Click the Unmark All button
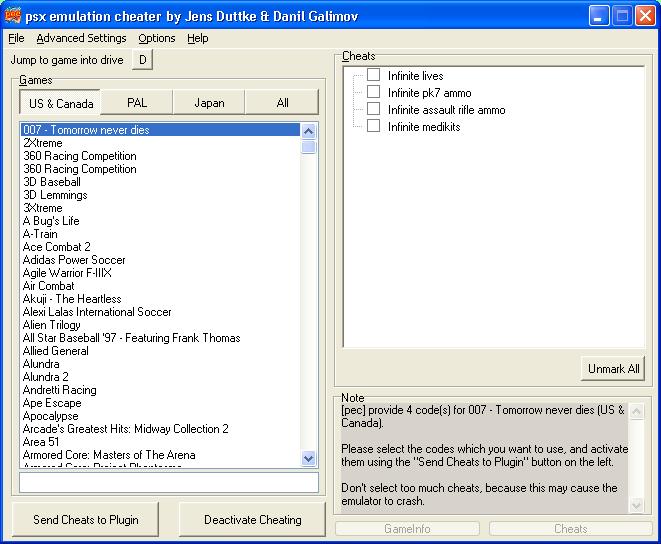 [x=613, y=369]
